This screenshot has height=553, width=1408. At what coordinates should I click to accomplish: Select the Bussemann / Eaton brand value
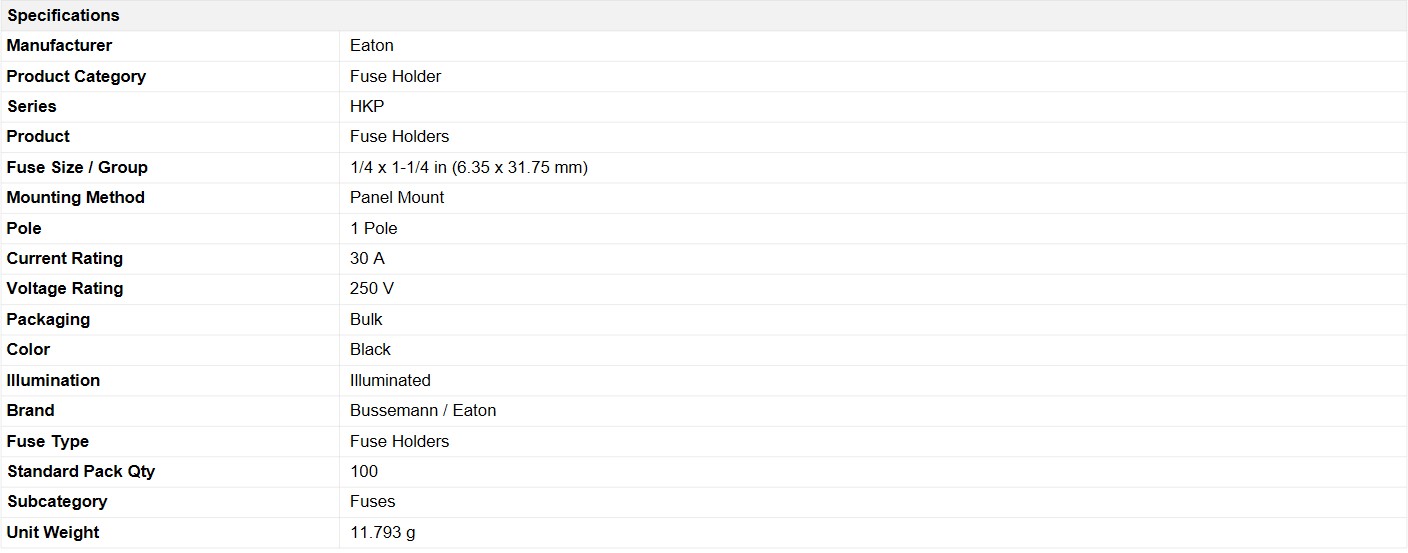coord(423,410)
